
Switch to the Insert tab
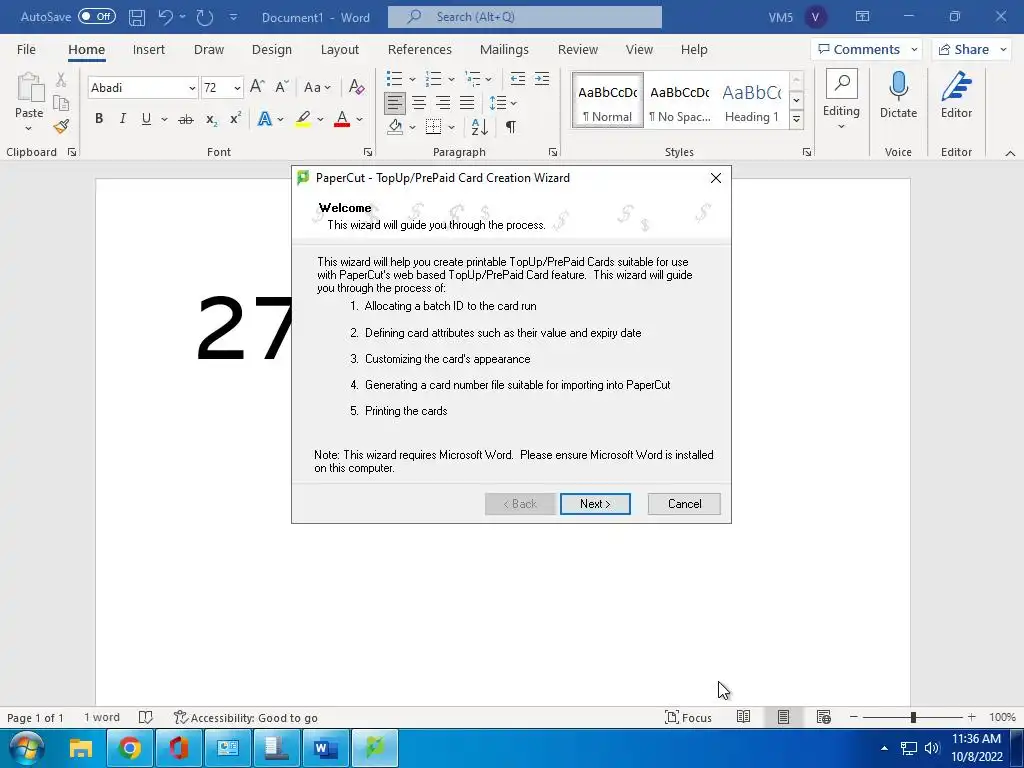(148, 50)
